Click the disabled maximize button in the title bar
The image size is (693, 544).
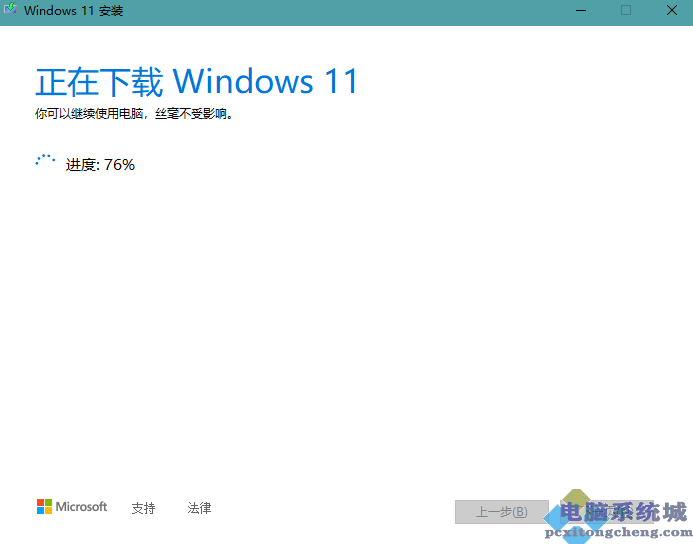626,10
